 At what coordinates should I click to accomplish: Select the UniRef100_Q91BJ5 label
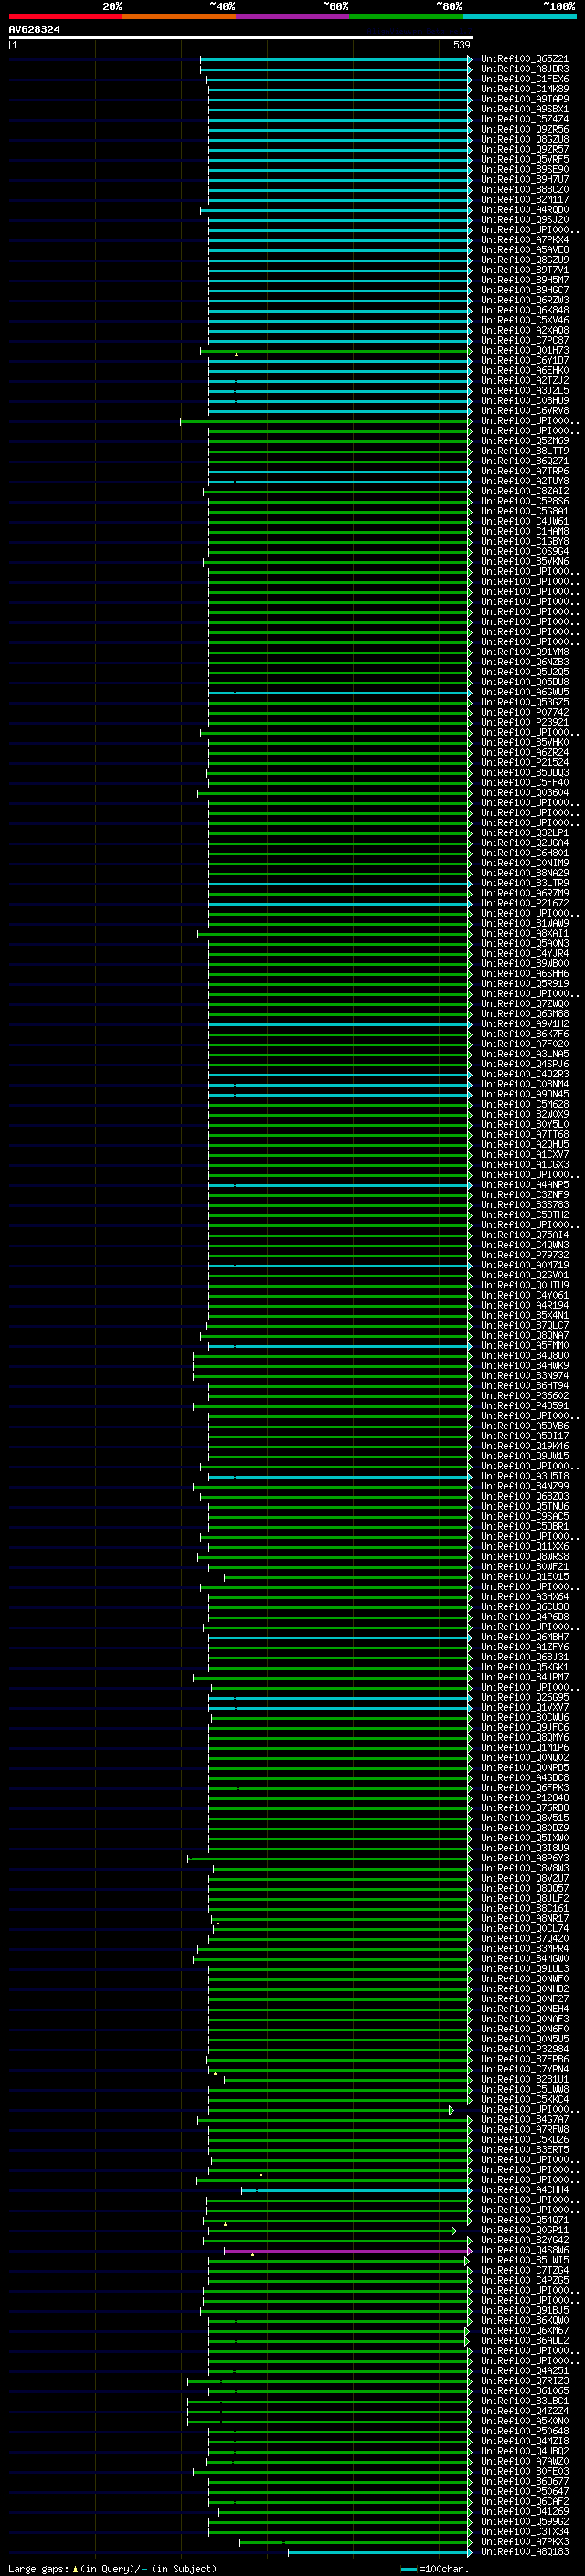click(x=524, y=2310)
